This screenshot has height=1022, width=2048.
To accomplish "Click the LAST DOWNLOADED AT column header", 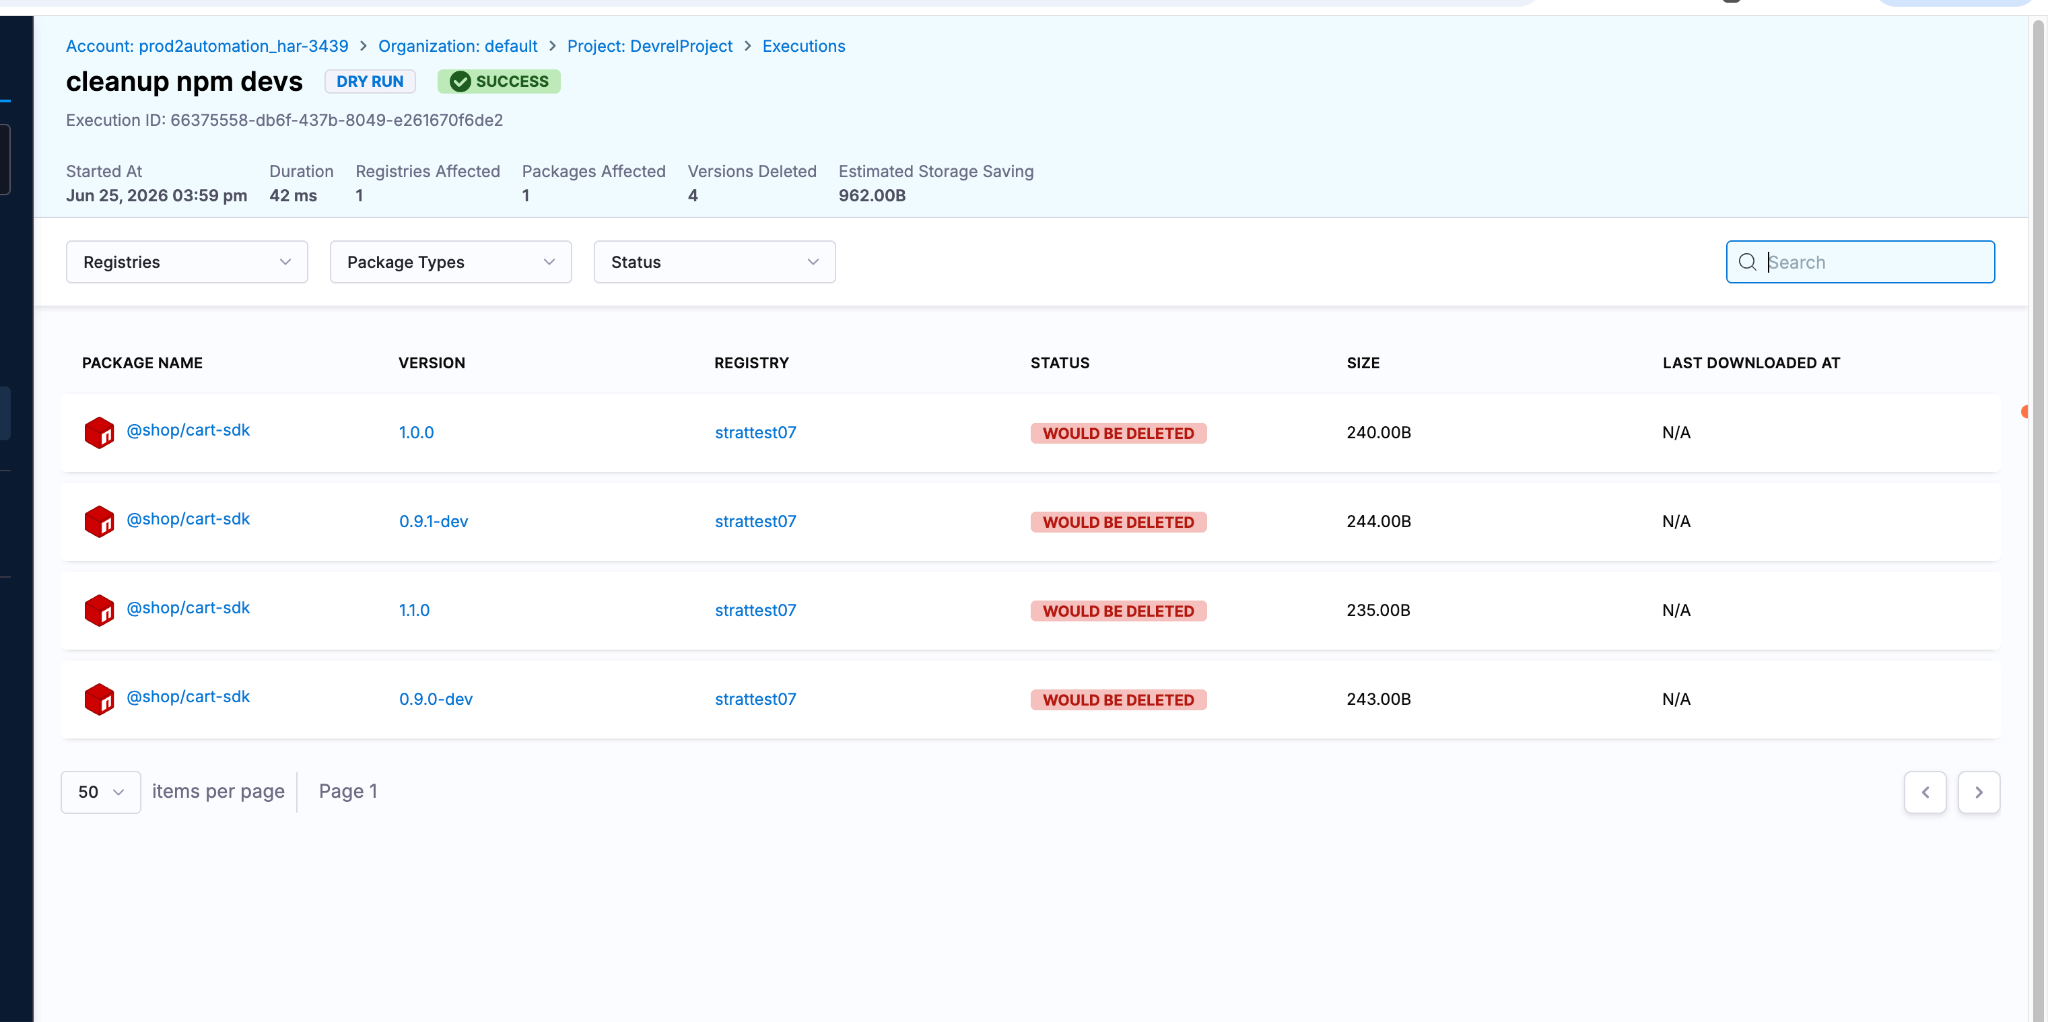I will pyautogui.click(x=1751, y=363).
